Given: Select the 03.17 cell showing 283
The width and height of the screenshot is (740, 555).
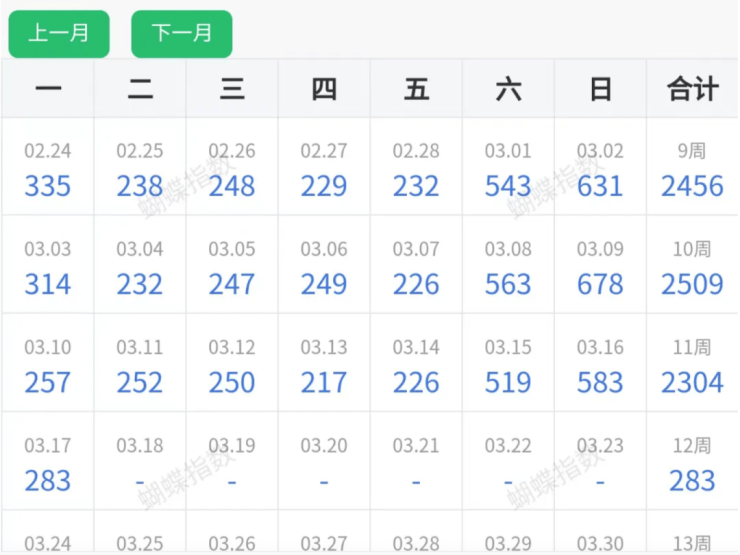Looking at the screenshot, I should tap(48, 464).
